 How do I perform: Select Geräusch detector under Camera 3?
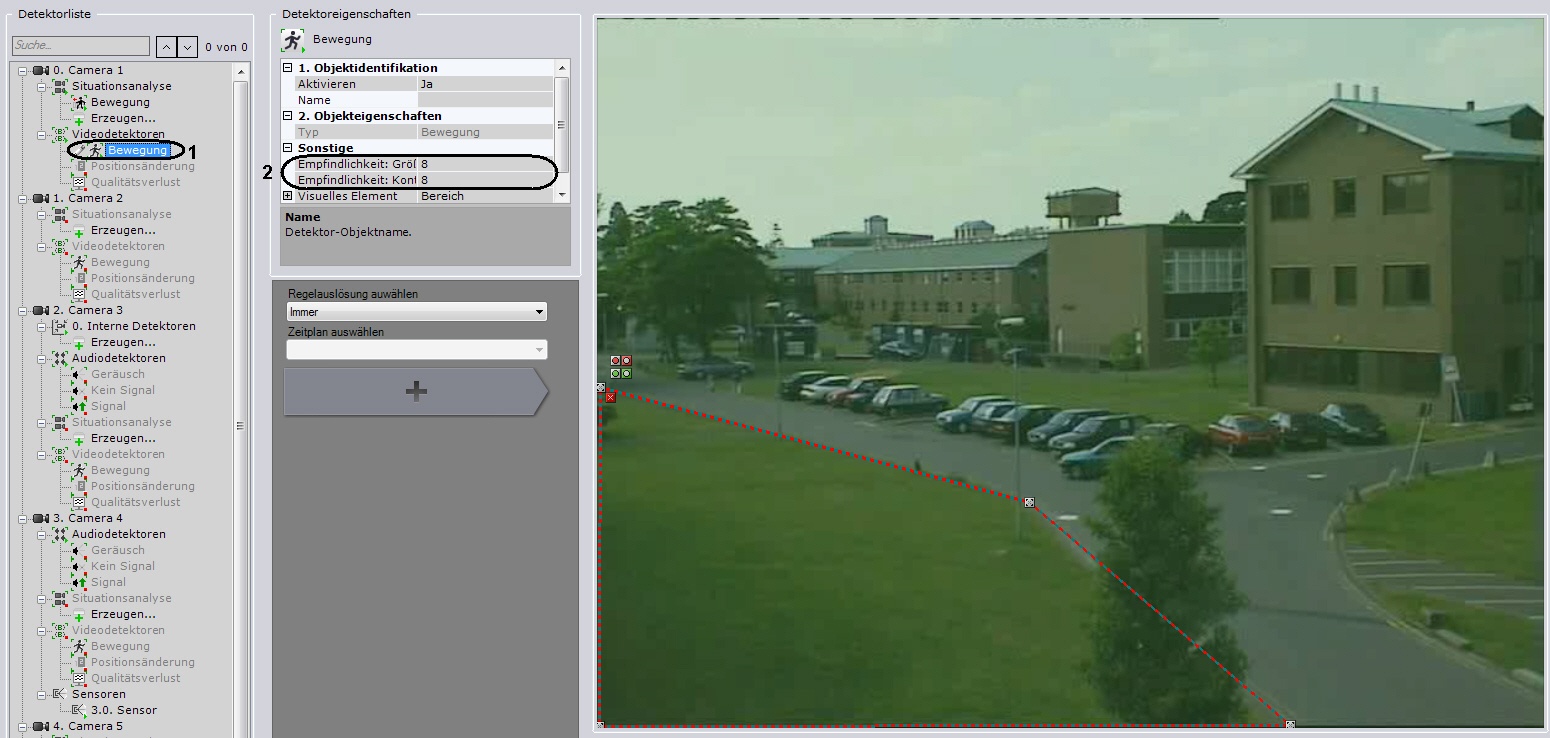click(117, 374)
